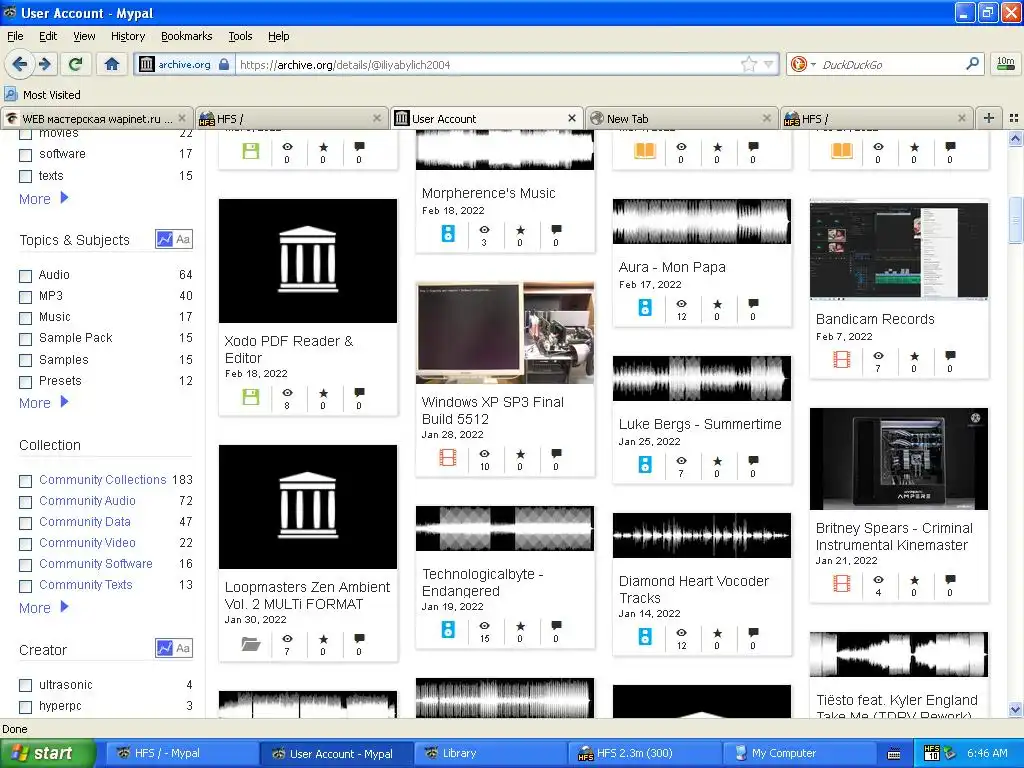Open the Community Audio collection link
1024x768 pixels.
point(88,500)
